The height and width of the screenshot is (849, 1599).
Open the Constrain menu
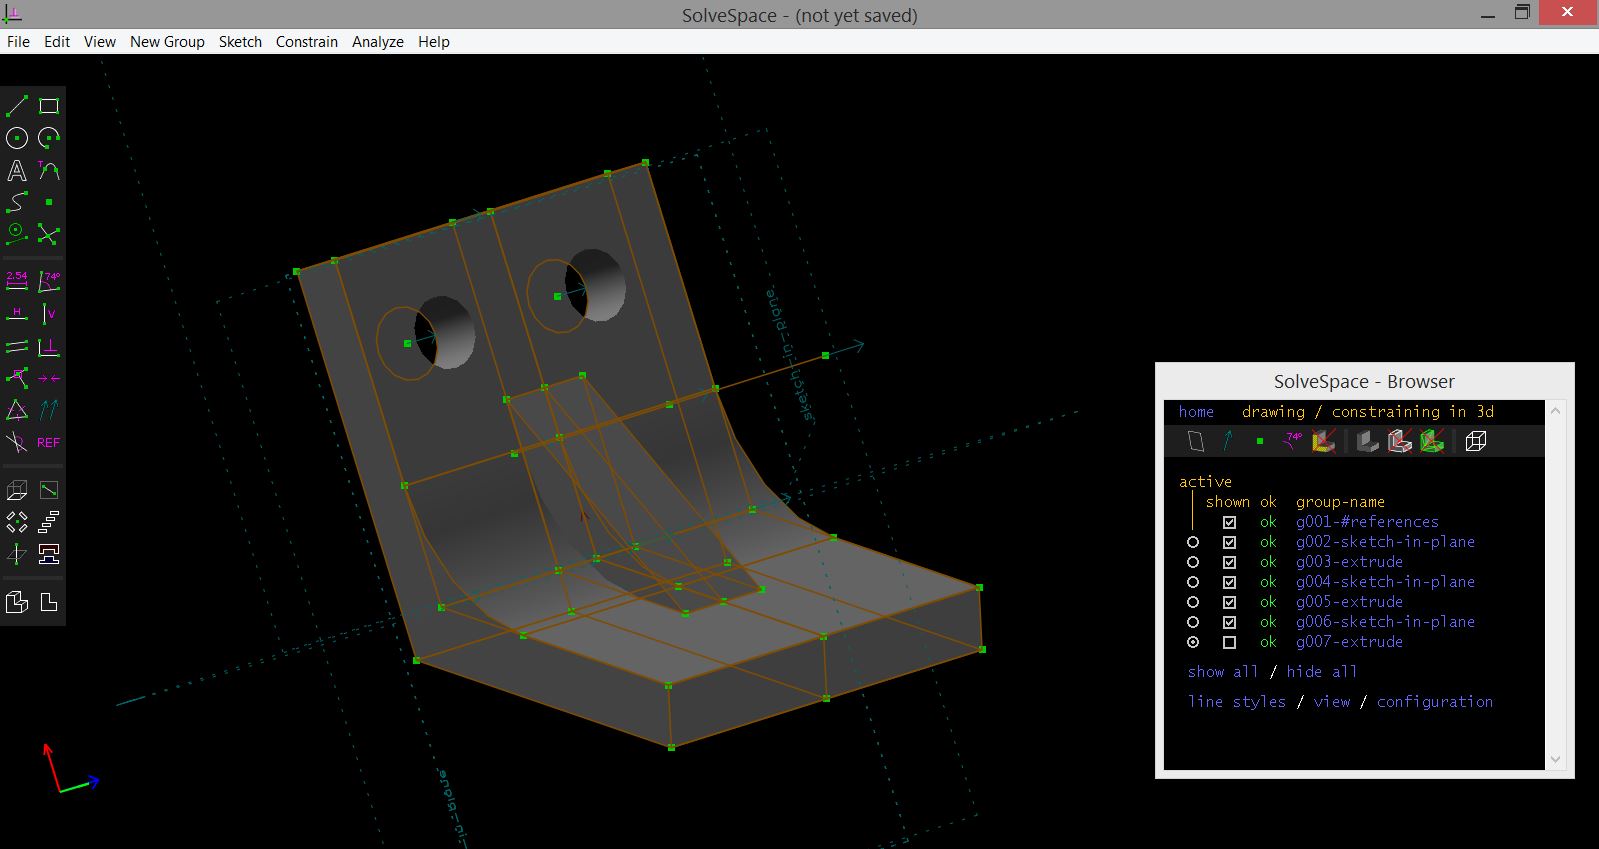point(307,42)
